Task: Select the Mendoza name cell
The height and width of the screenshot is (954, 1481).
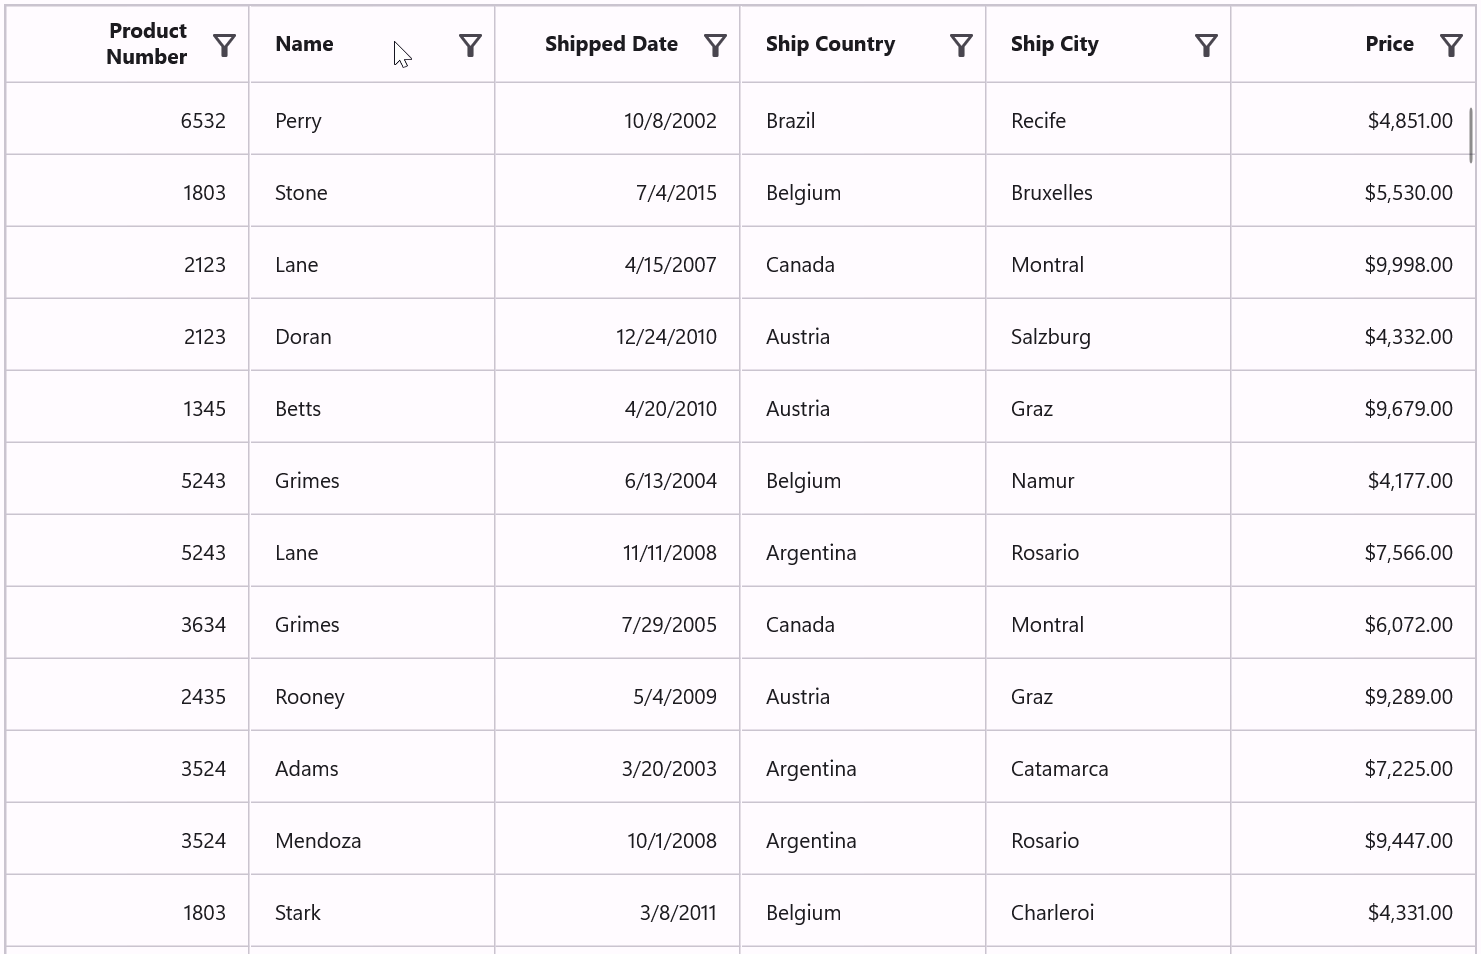Action: tap(318, 841)
